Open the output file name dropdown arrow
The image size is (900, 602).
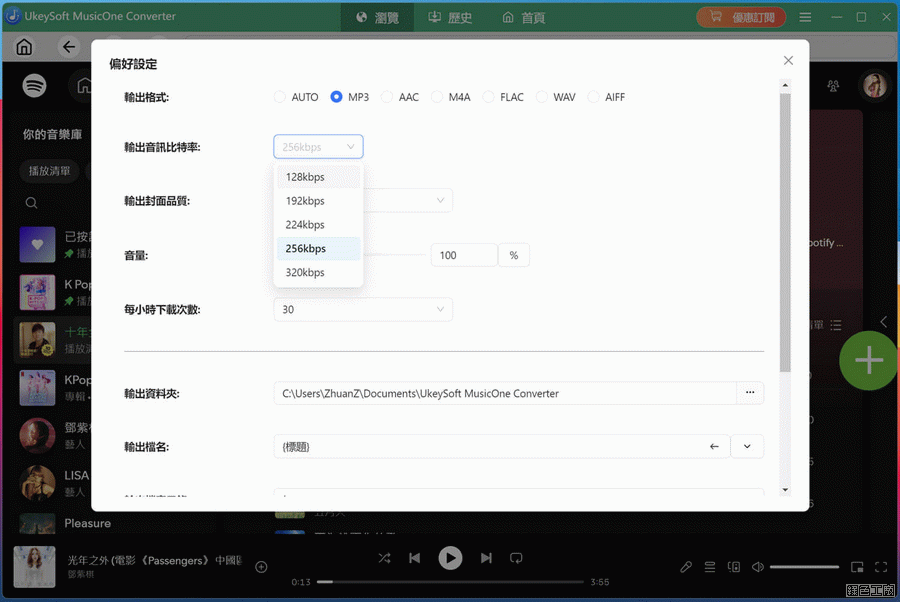[747, 447]
